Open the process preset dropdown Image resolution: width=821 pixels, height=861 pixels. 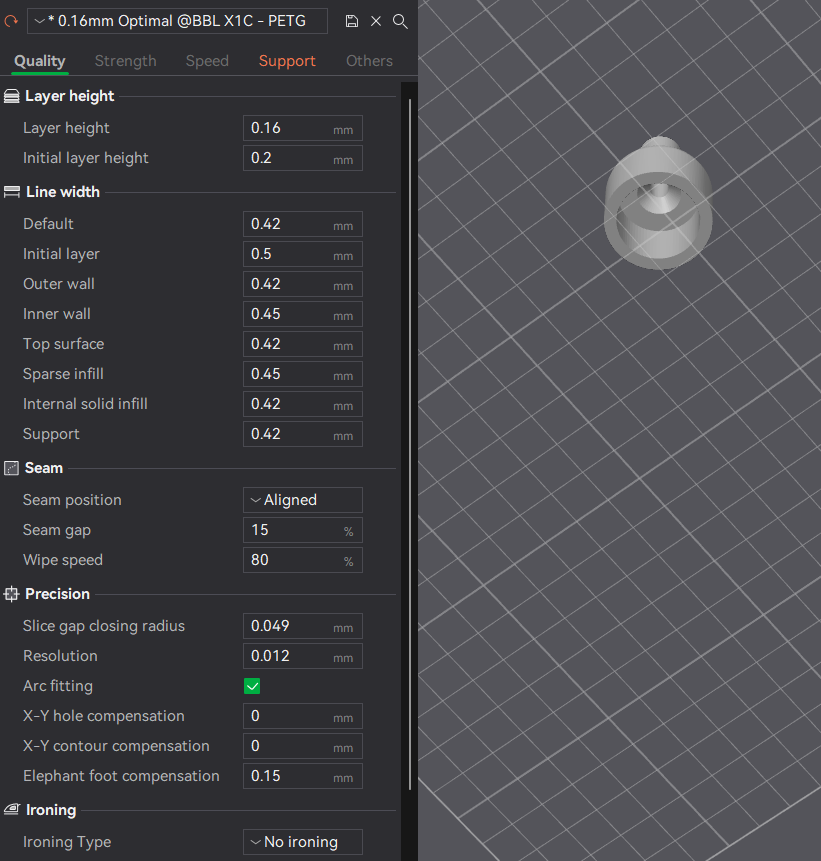[x=178, y=21]
